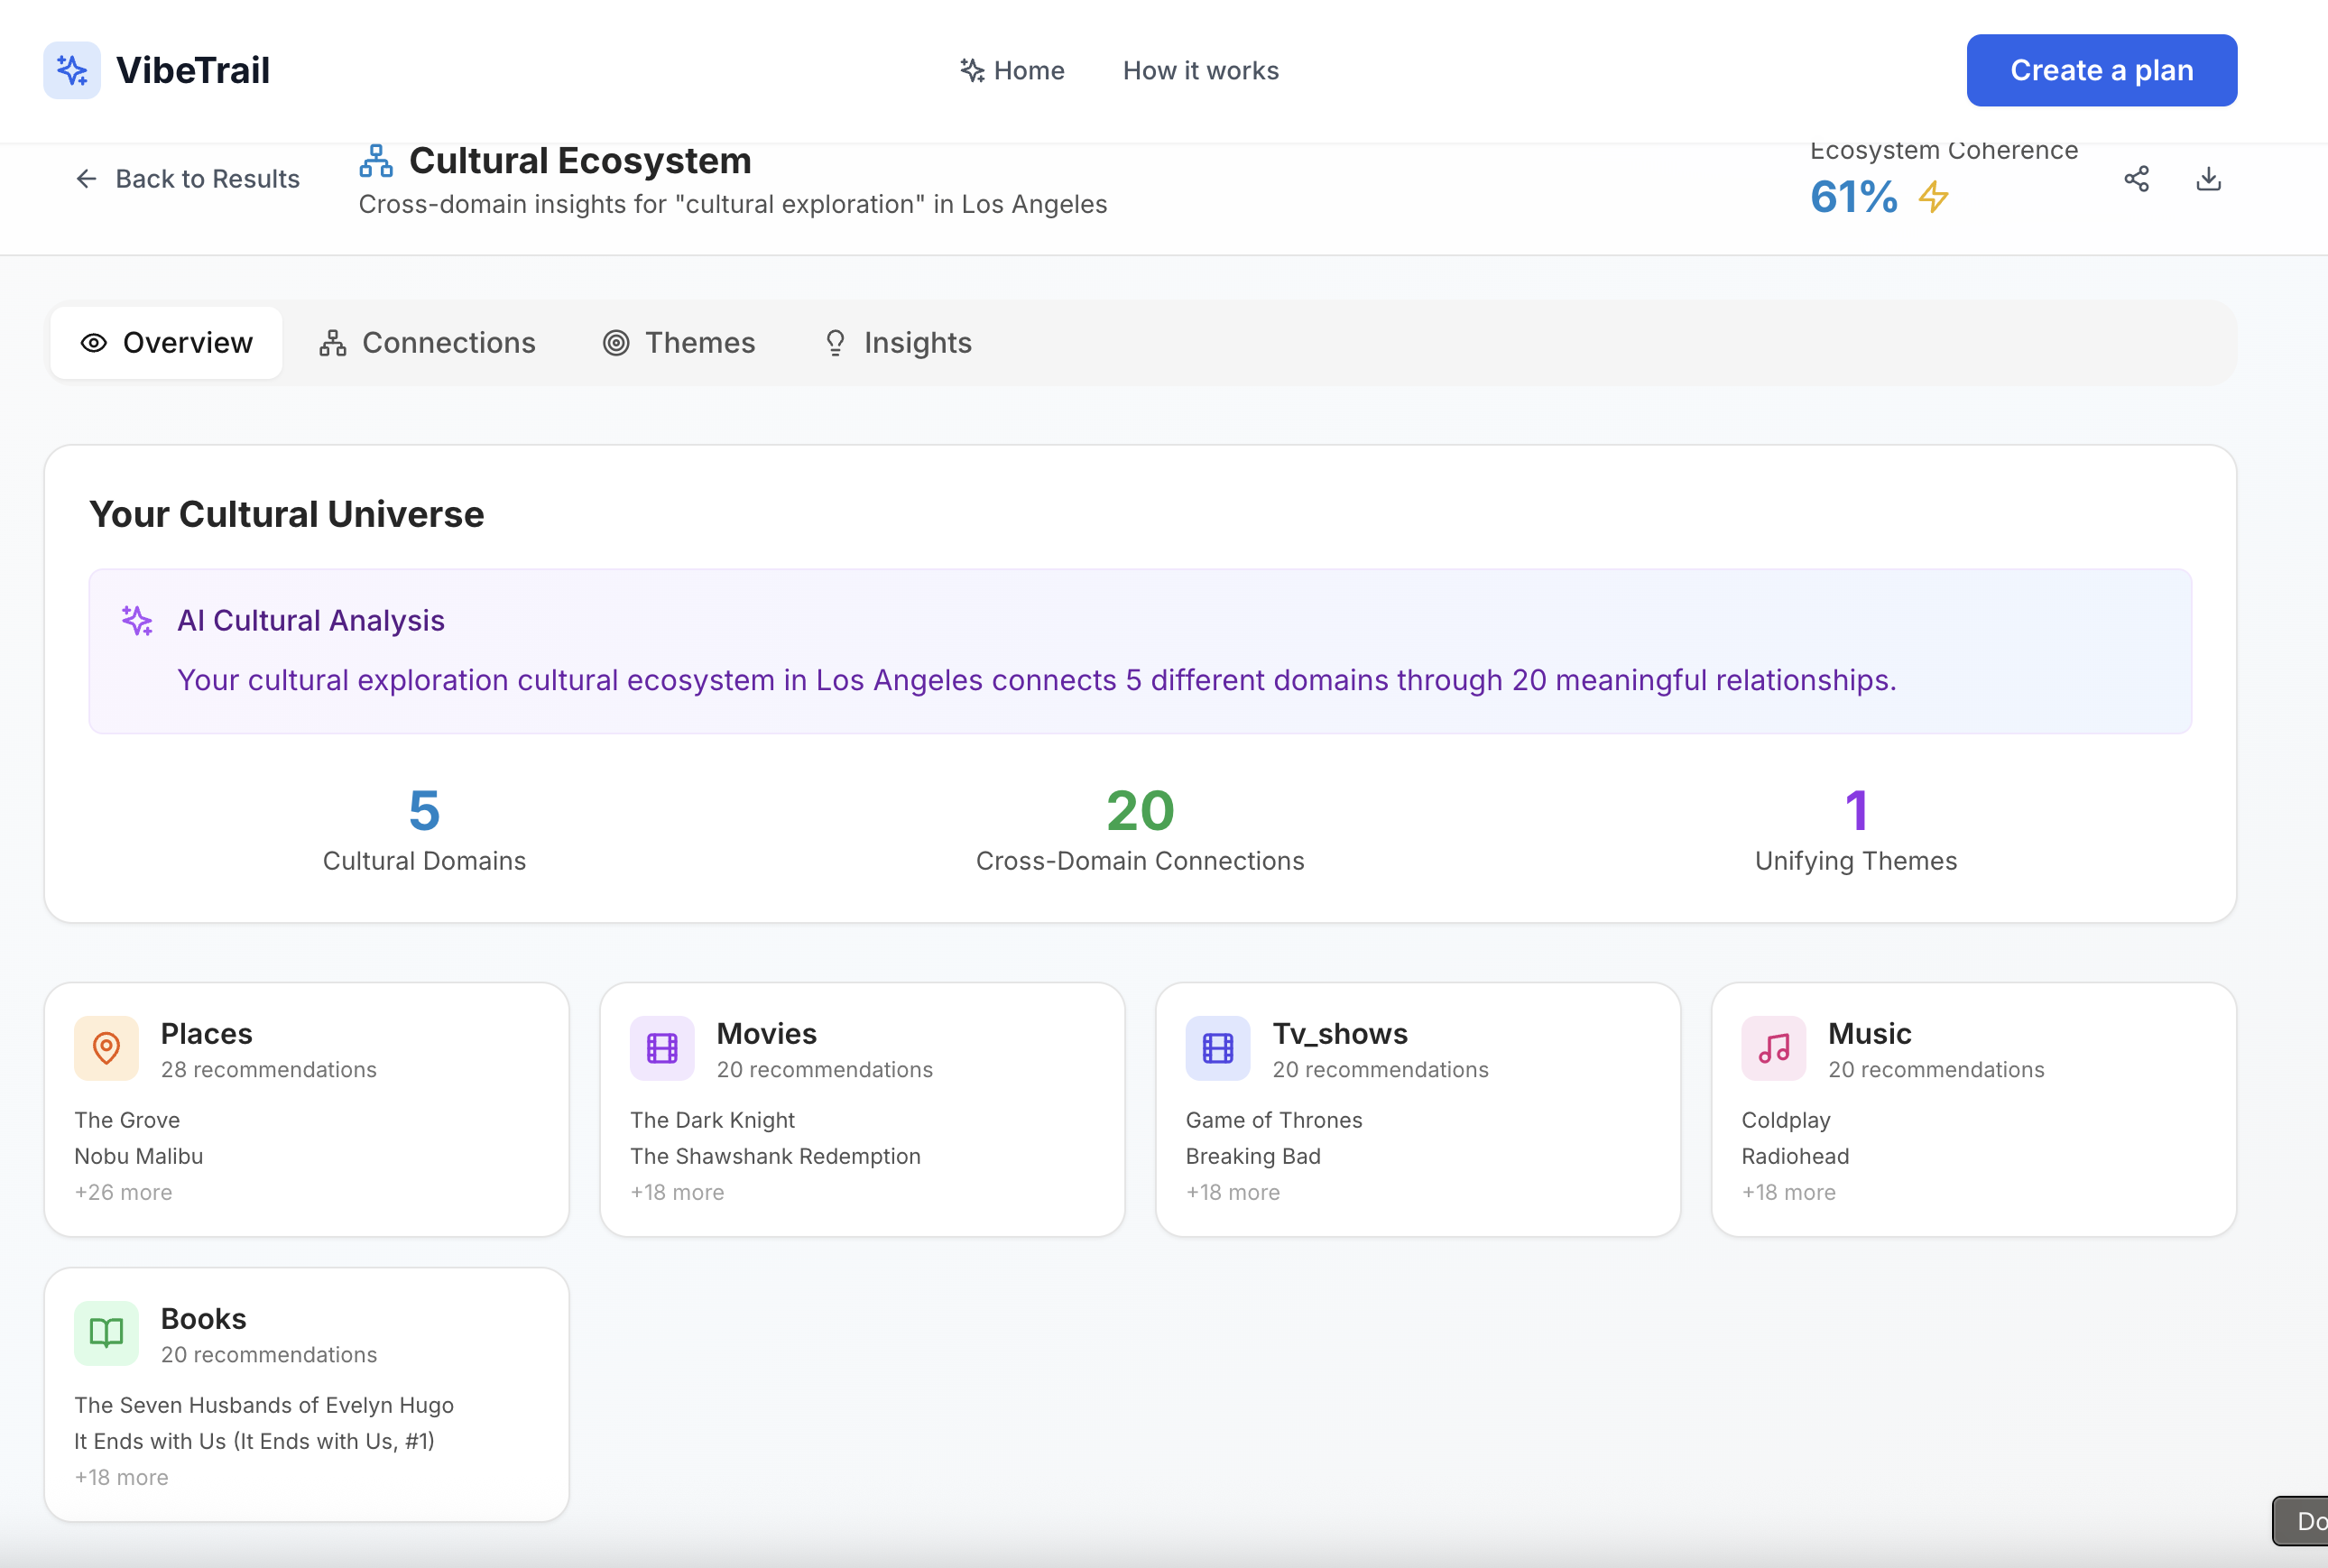The image size is (2328, 1568).
Task: Click the Books open-book icon
Action: pos(106,1333)
